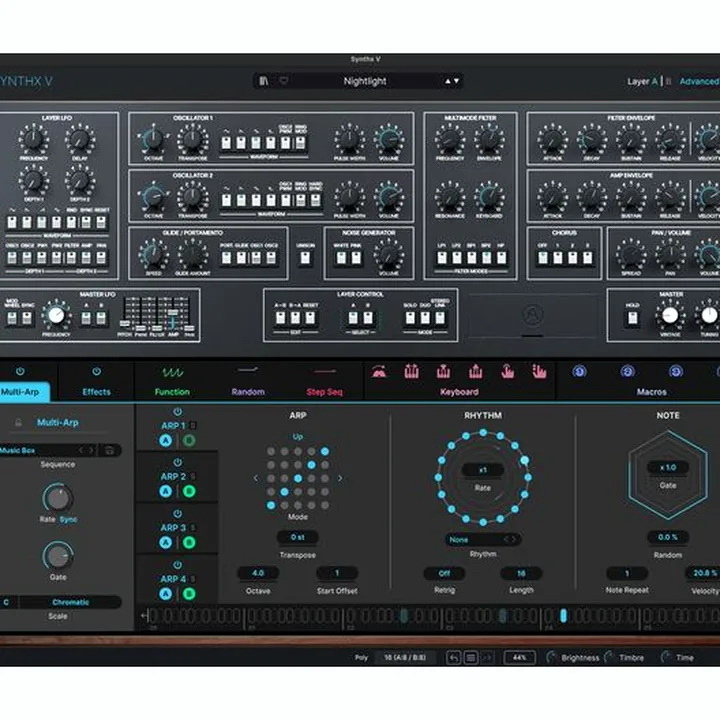Image resolution: width=720 pixels, height=720 pixels.
Task: Toggle the Chorus Off switch
Action: 543,258
